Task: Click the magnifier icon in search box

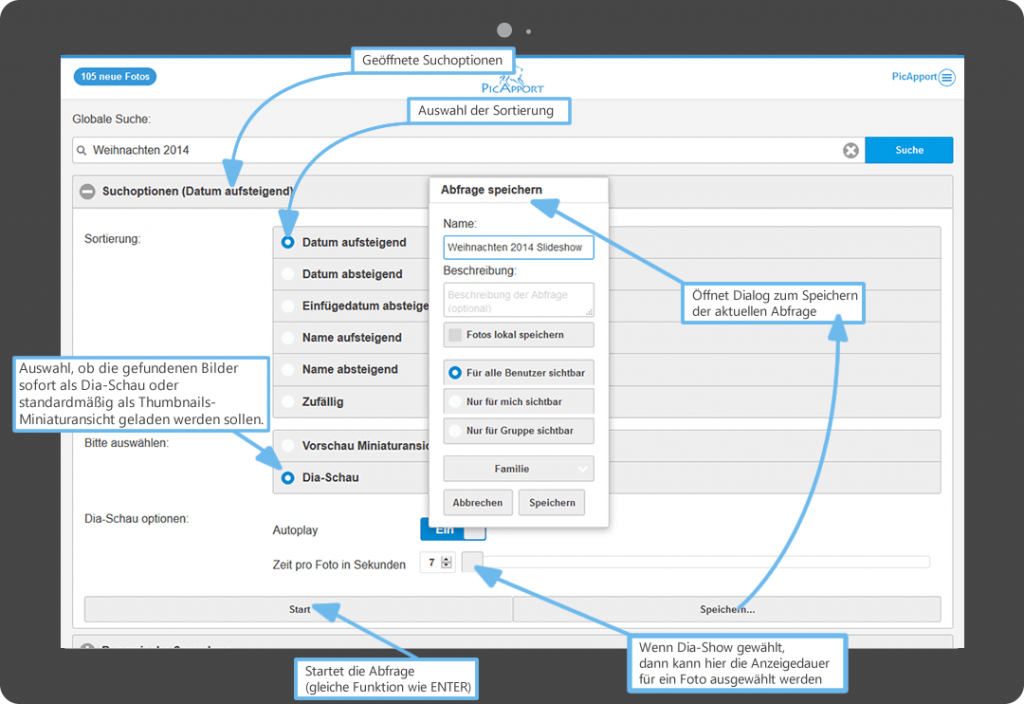Action: tap(81, 151)
